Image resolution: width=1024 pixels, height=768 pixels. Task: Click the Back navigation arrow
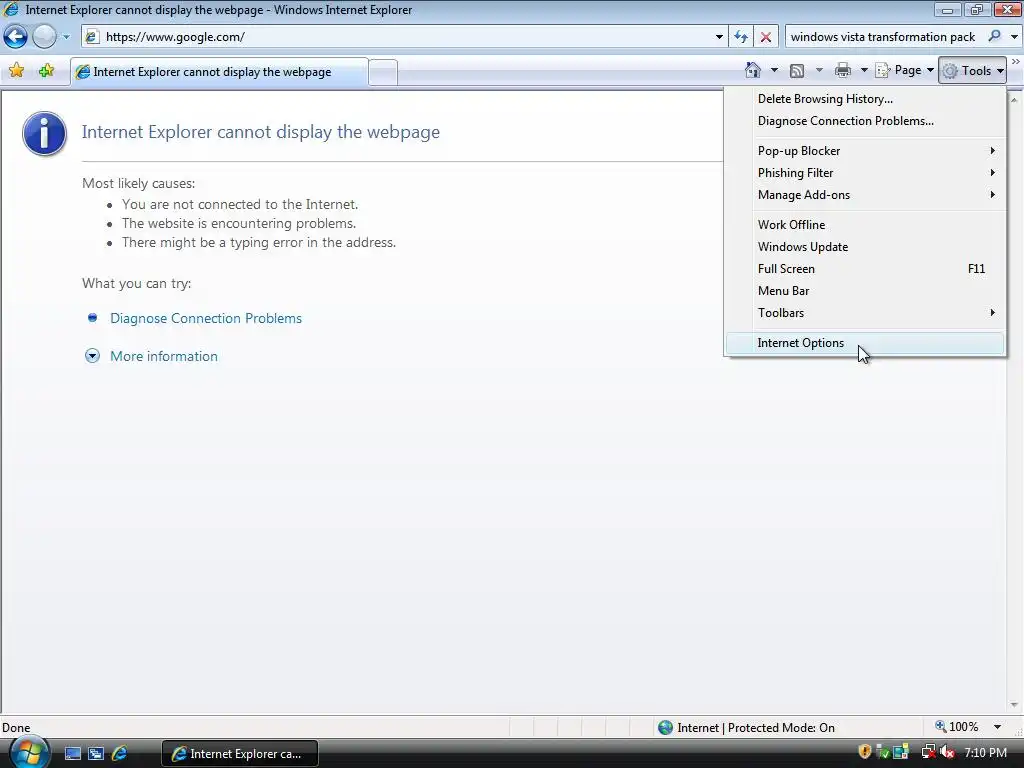(x=16, y=37)
